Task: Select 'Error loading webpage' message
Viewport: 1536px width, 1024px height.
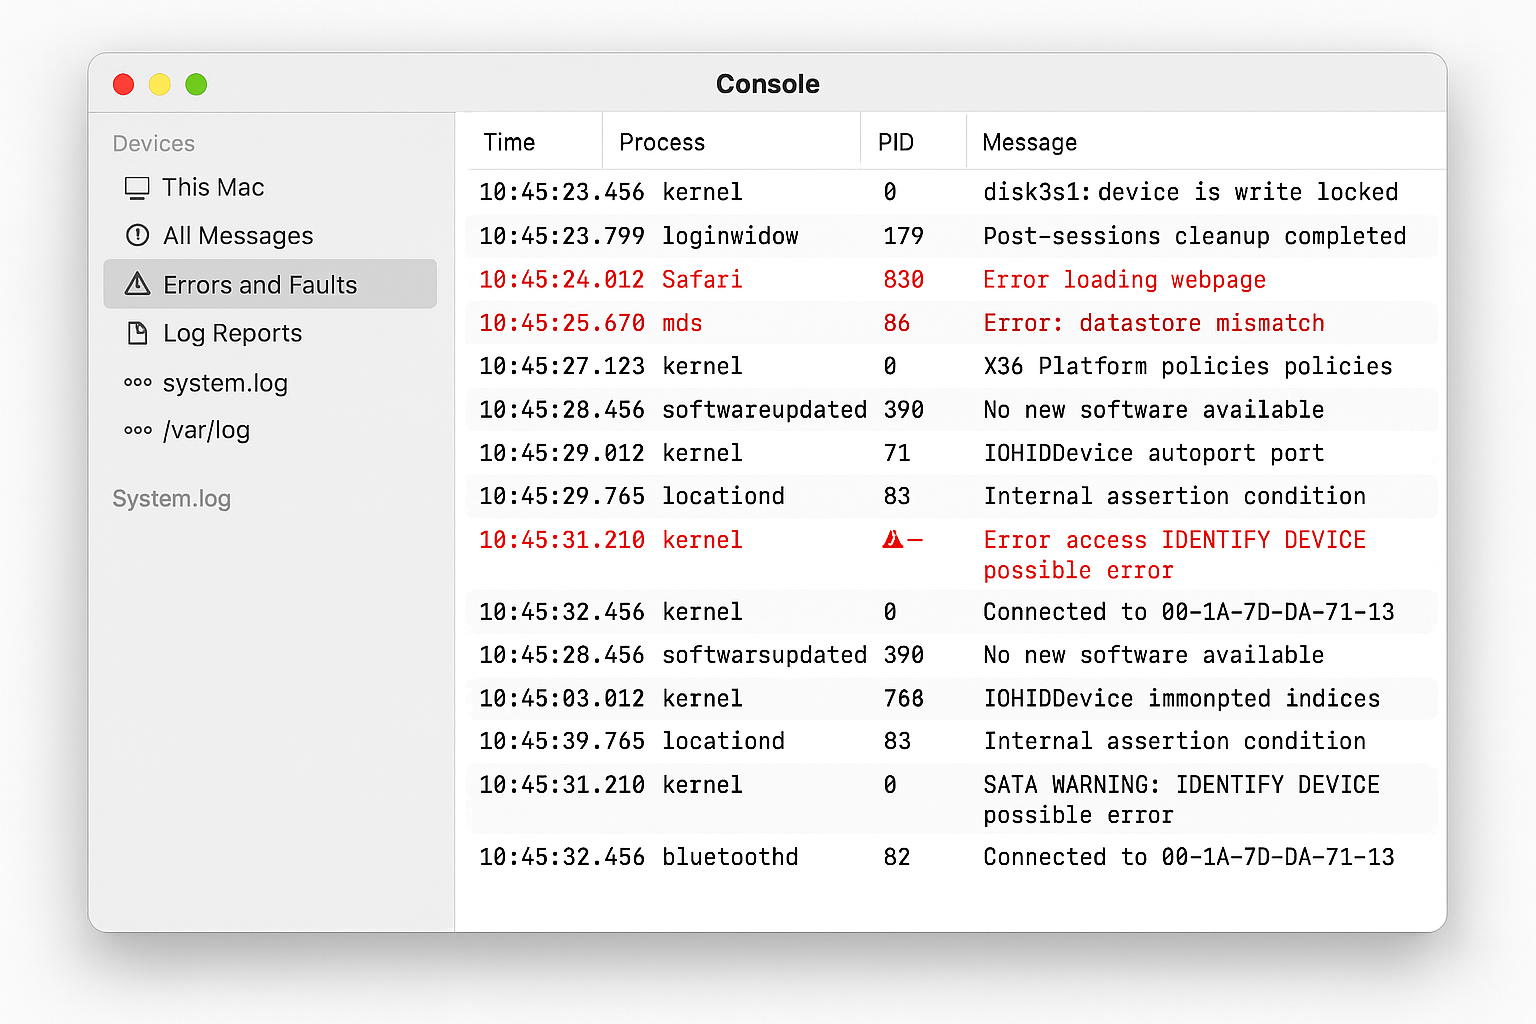Action: (x=1124, y=280)
